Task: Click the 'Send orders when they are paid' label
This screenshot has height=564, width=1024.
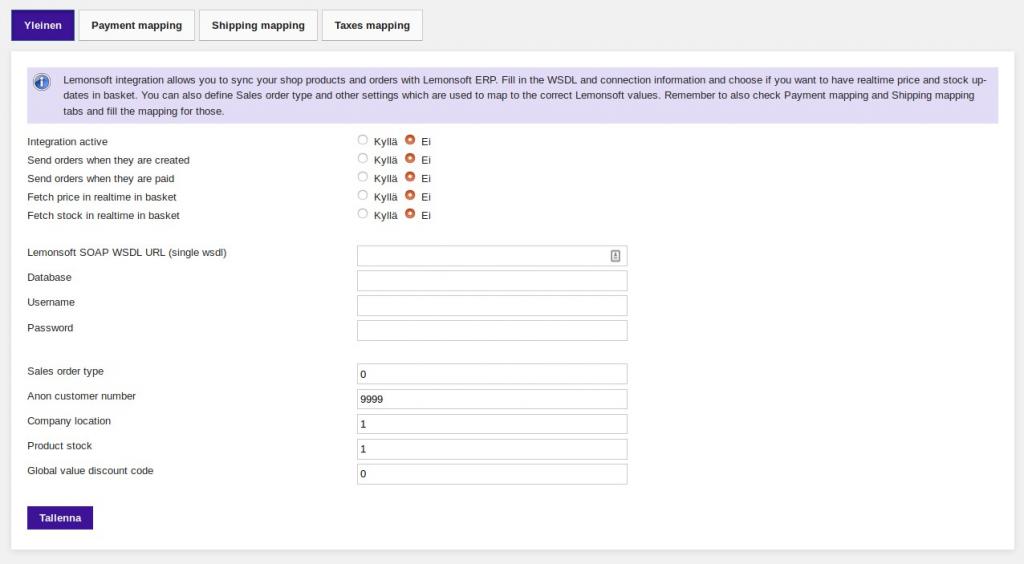Action: click(101, 178)
